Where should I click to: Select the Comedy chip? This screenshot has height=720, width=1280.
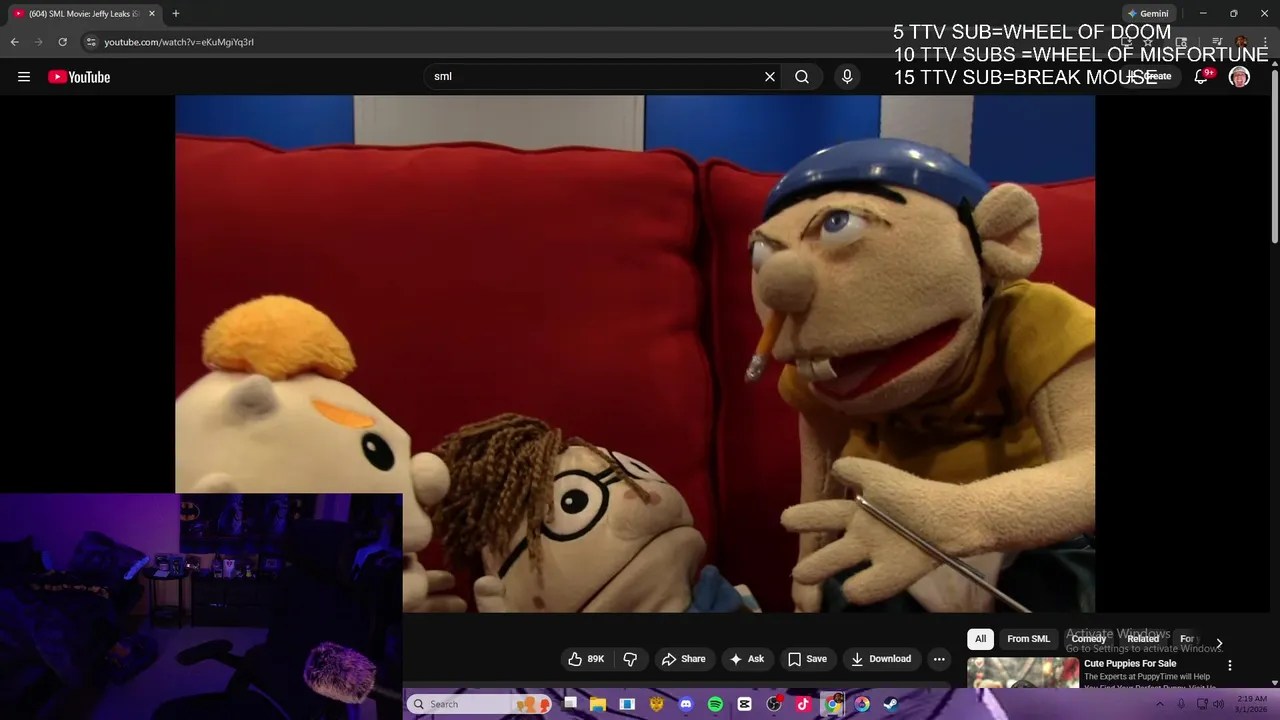(1089, 639)
